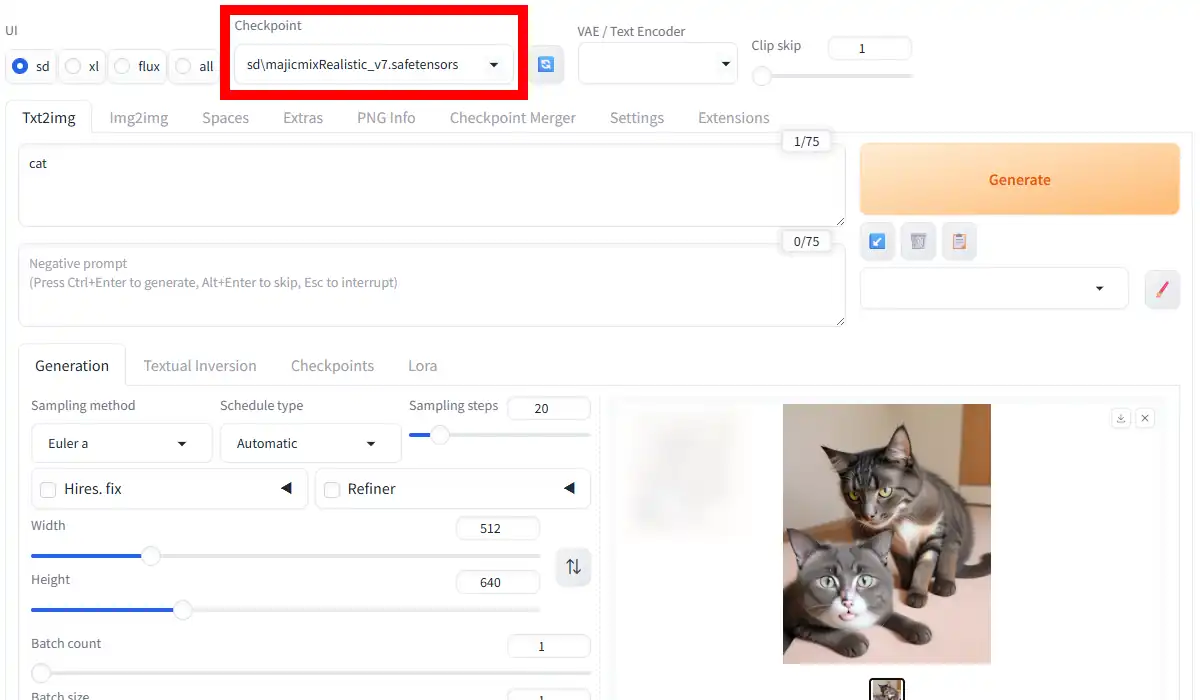Image resolution: width=1200 pixels, height=700 pixels.
Task: Enable the Refiner checkbox
Action: [331, 490]
